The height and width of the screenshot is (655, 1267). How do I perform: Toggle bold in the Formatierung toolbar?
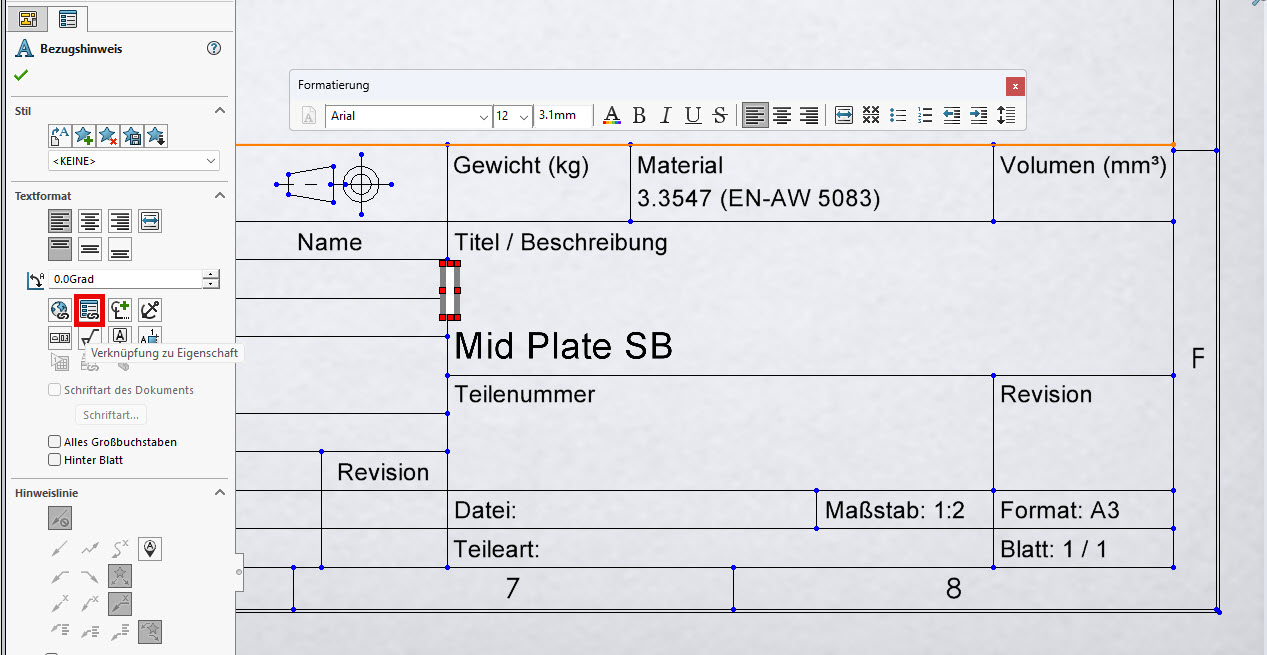639,116
